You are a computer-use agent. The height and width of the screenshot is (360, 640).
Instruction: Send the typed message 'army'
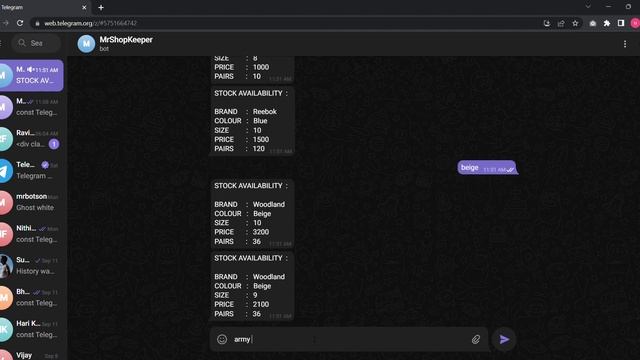pyautogui.click(x=504, y=339)
